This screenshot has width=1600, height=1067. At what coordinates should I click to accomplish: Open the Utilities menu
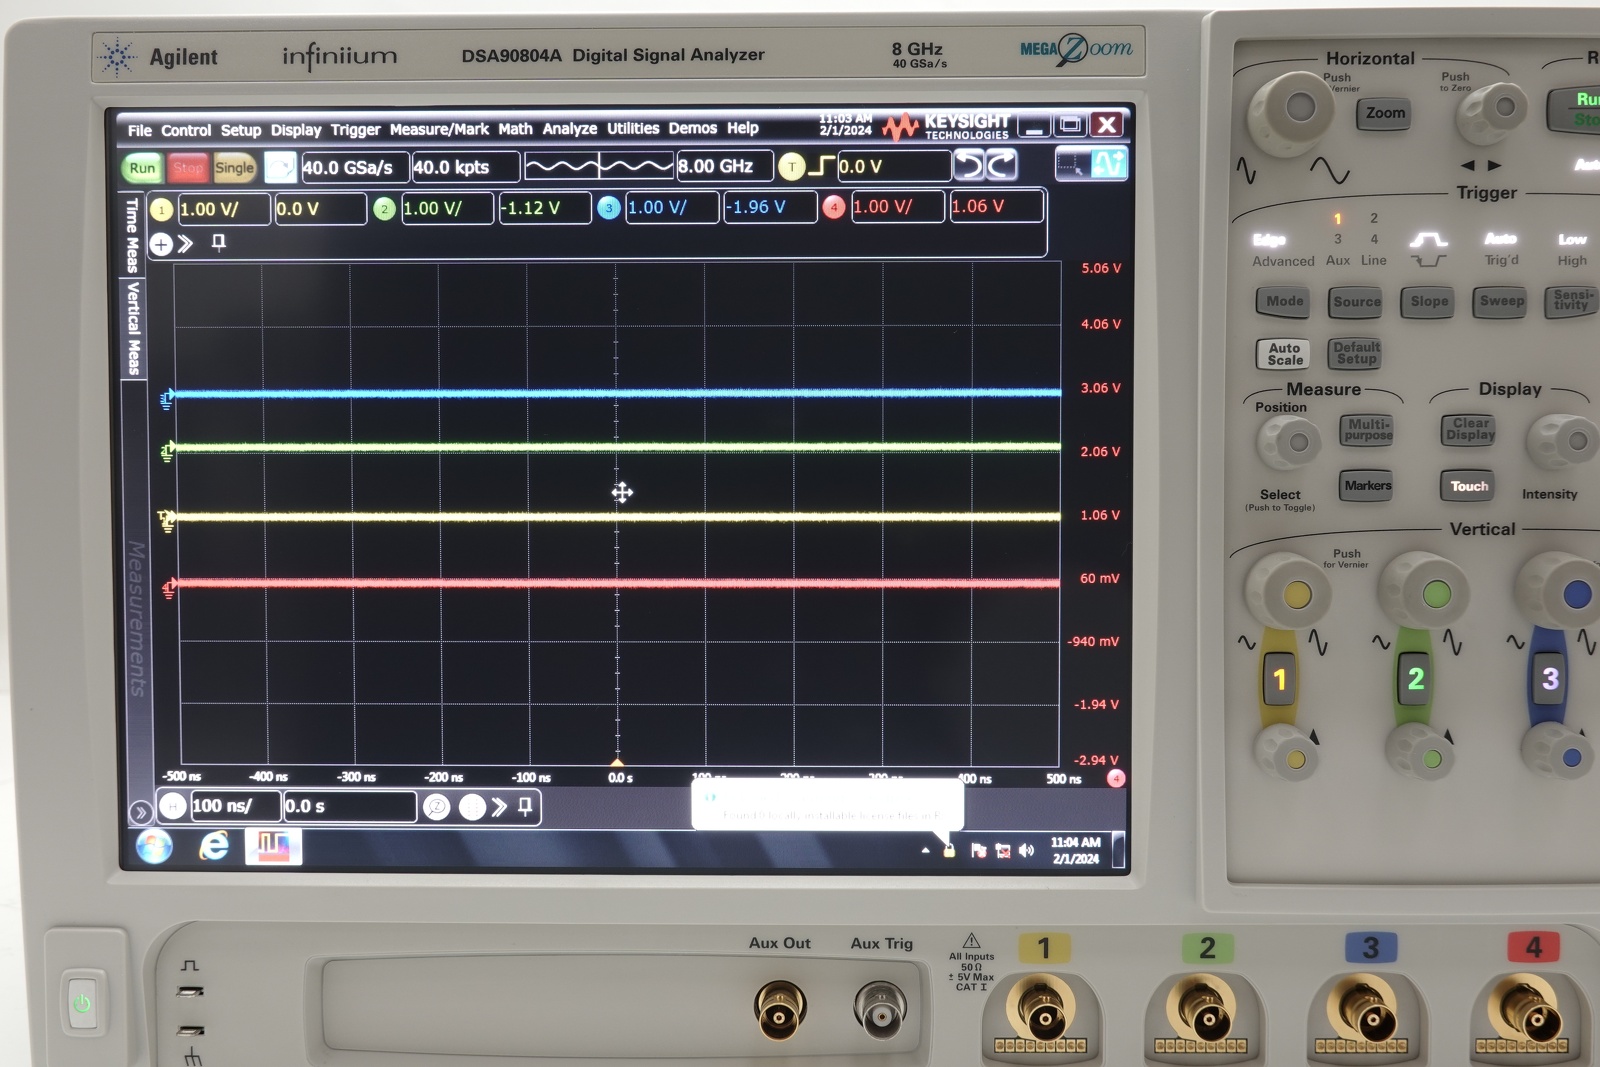(633, 128)
